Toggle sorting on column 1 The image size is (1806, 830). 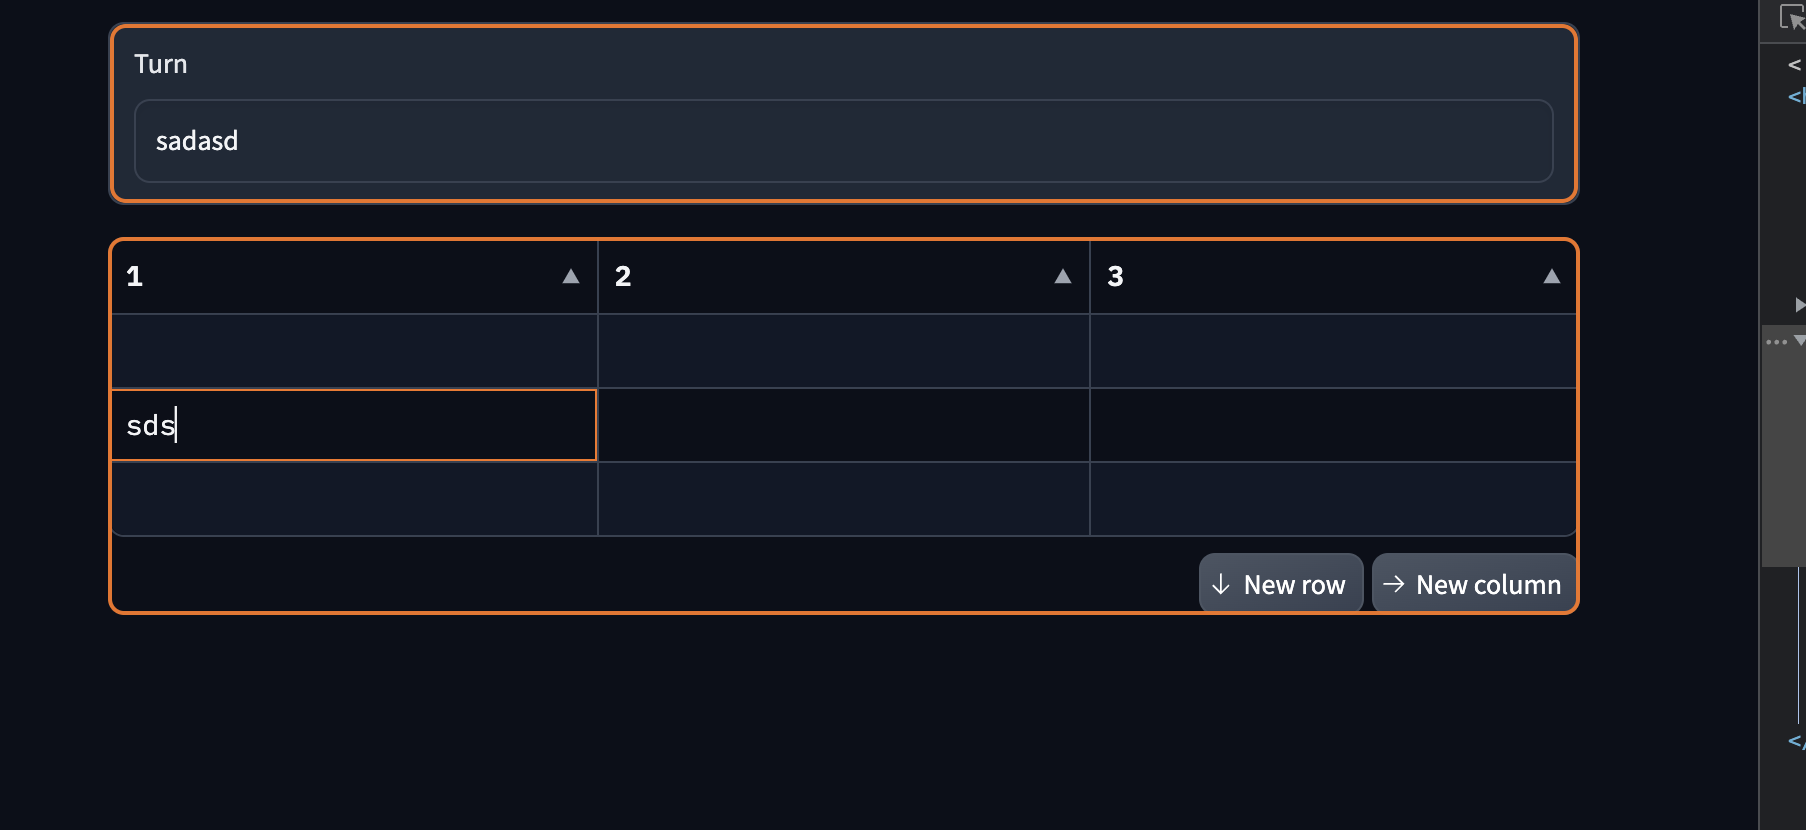570,276
